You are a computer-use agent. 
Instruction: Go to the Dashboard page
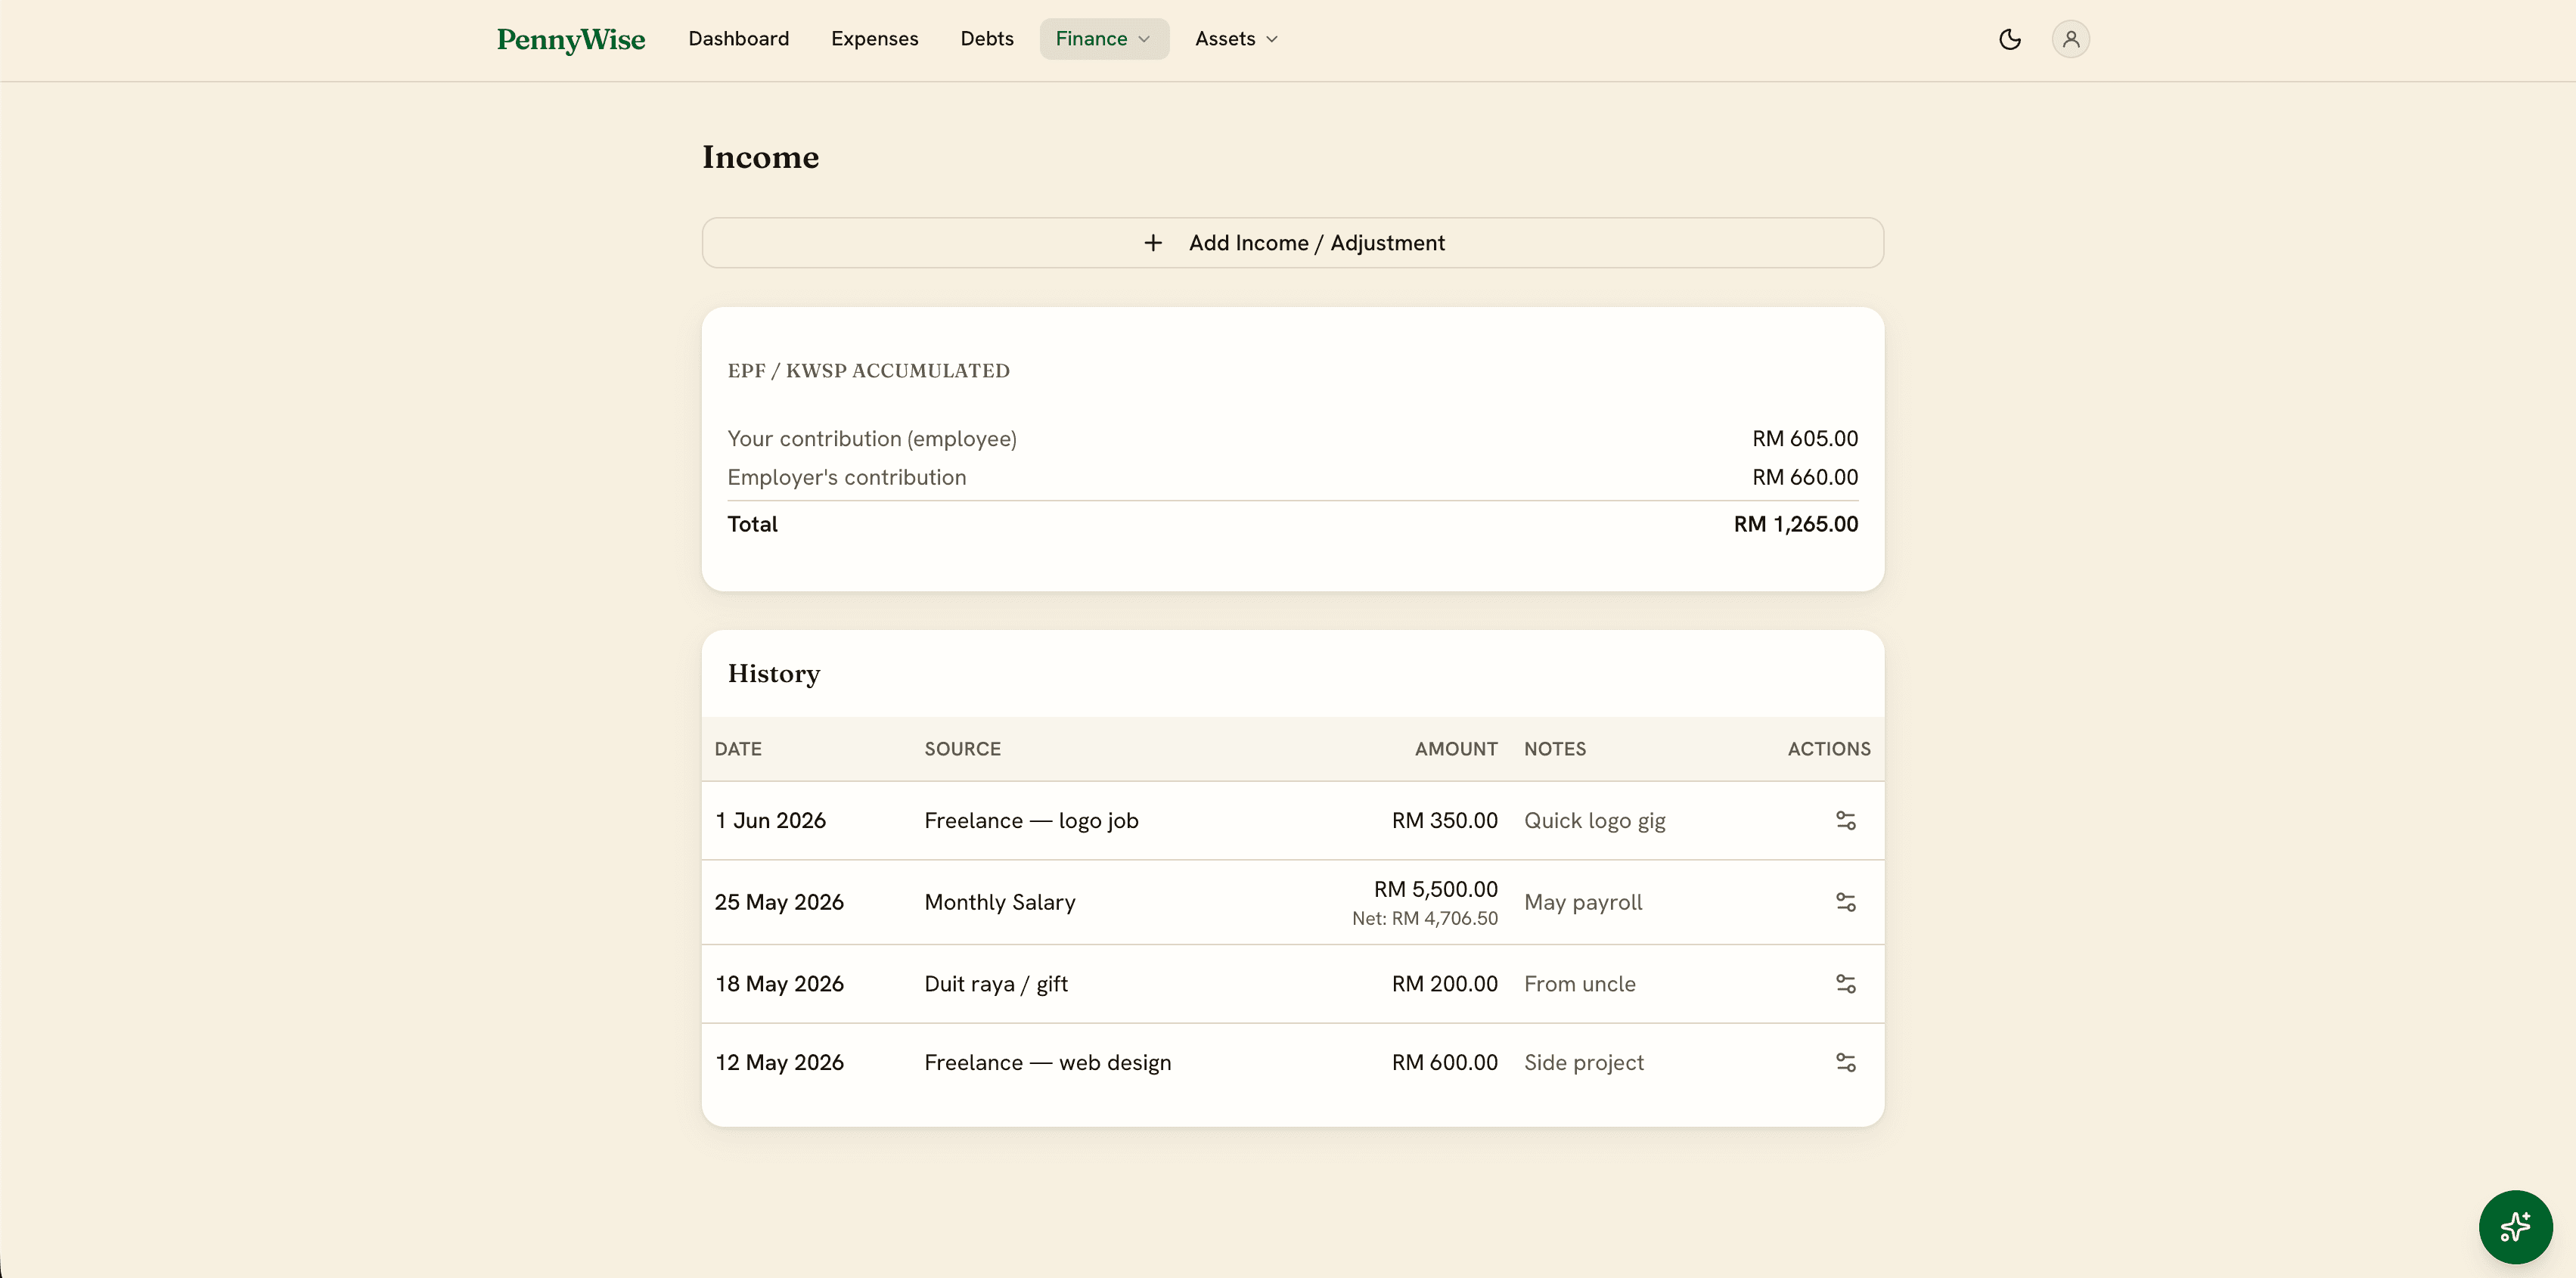738,39
